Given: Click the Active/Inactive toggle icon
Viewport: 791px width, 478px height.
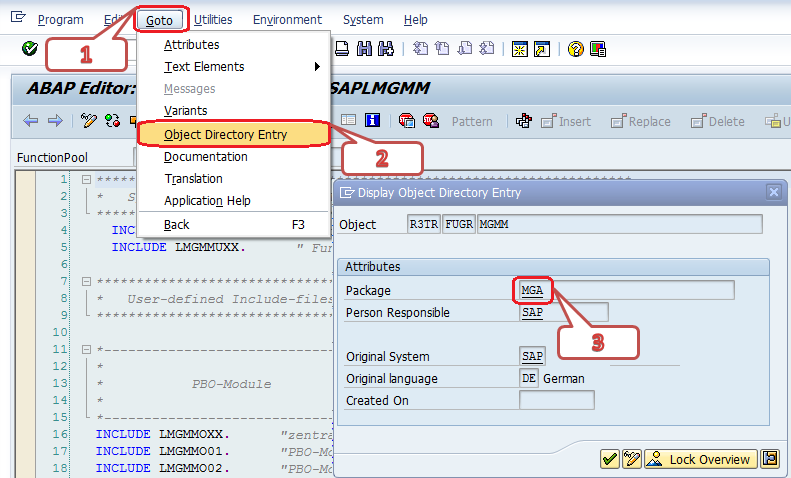Looking at the screenshot, I should click(x=112, y=121).
